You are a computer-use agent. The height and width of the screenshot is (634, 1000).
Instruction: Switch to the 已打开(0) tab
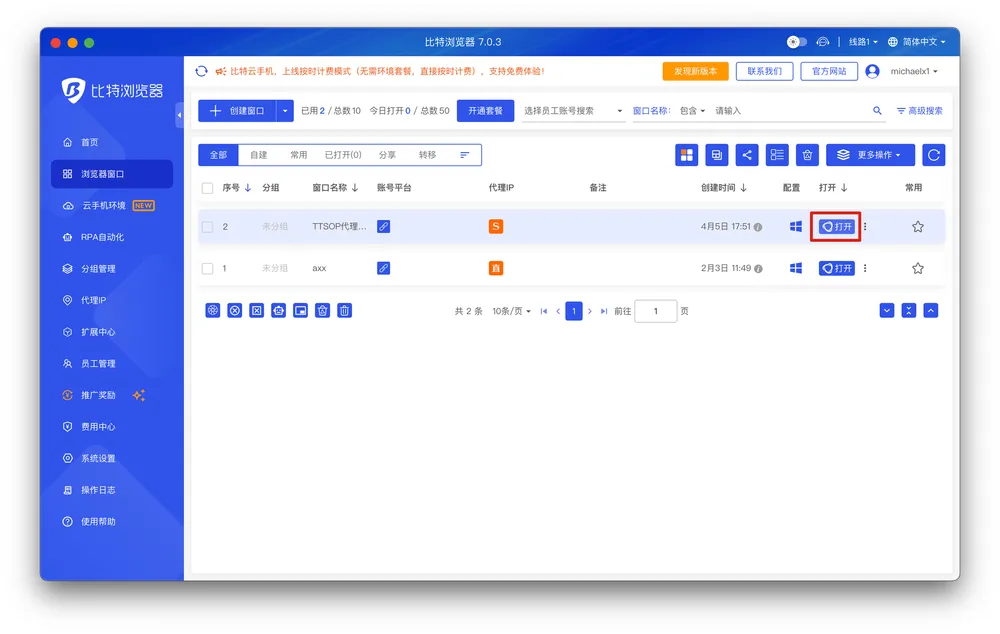343,155
